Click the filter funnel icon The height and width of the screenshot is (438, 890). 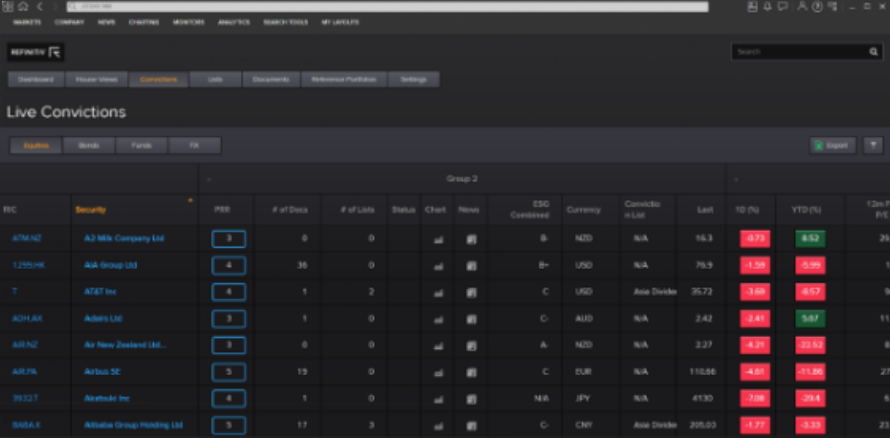pos(873,145)
